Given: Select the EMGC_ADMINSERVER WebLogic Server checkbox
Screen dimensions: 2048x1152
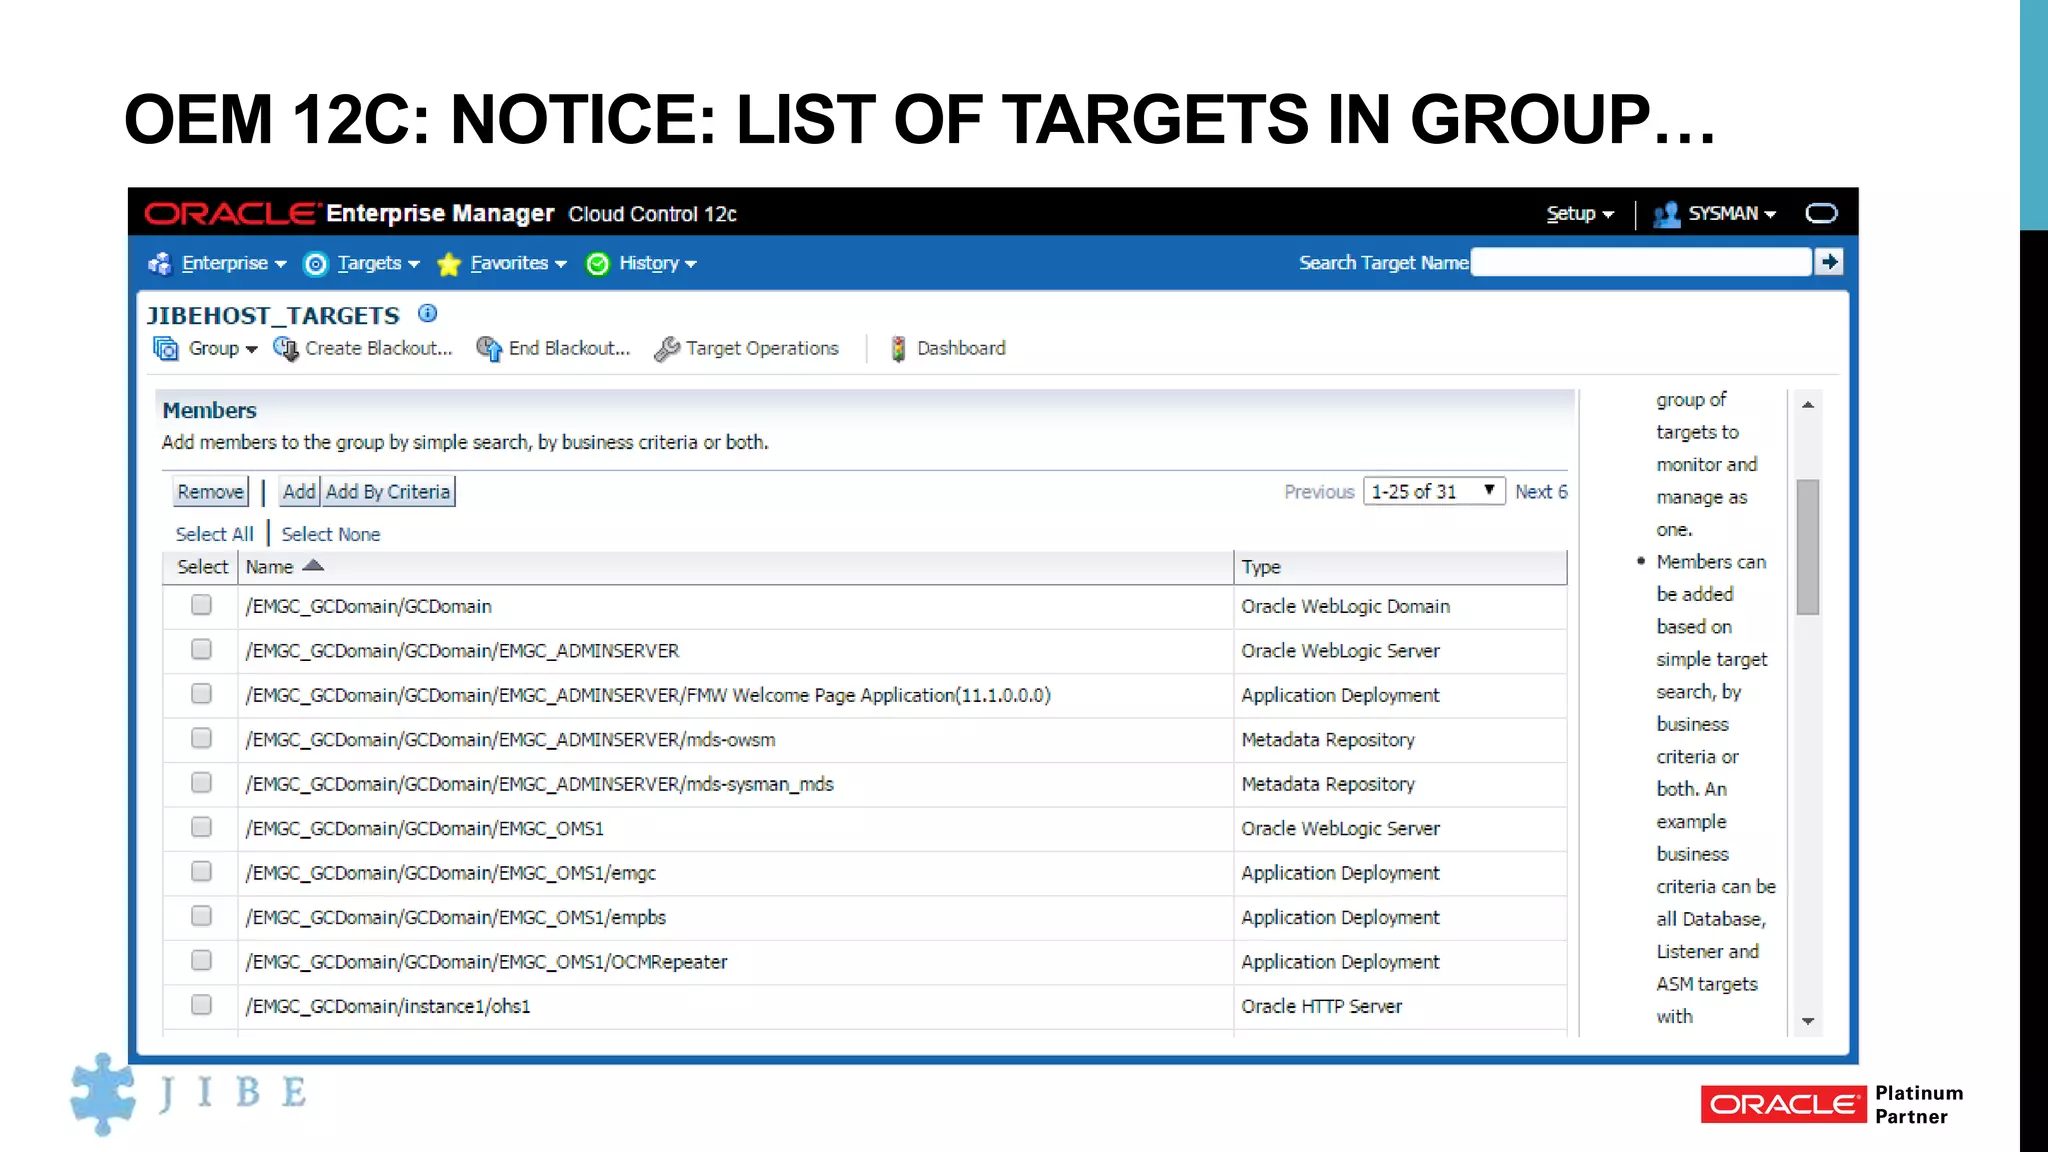Looking at the screenshot, I should pyautogui.click(x=201, y=649).
